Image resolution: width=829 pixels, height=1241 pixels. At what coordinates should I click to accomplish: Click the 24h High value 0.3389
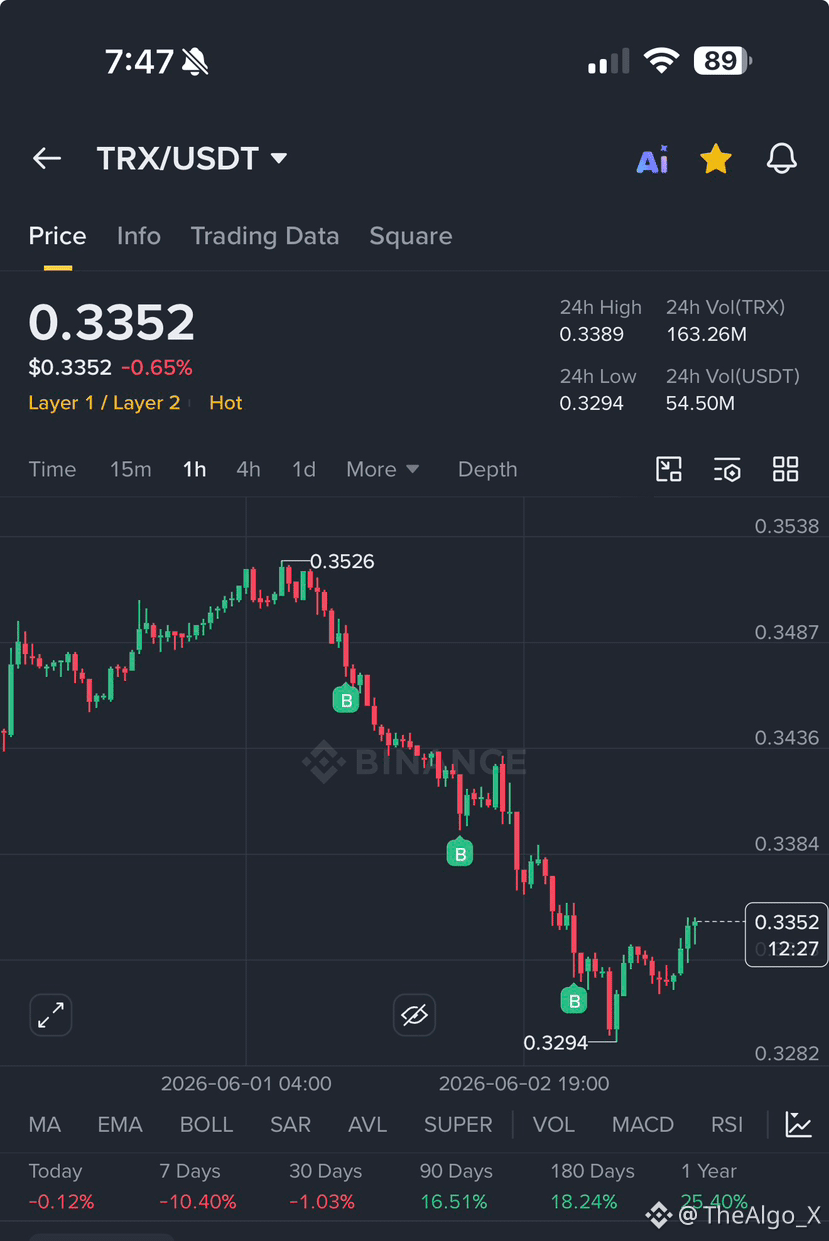tap(592, 335)
